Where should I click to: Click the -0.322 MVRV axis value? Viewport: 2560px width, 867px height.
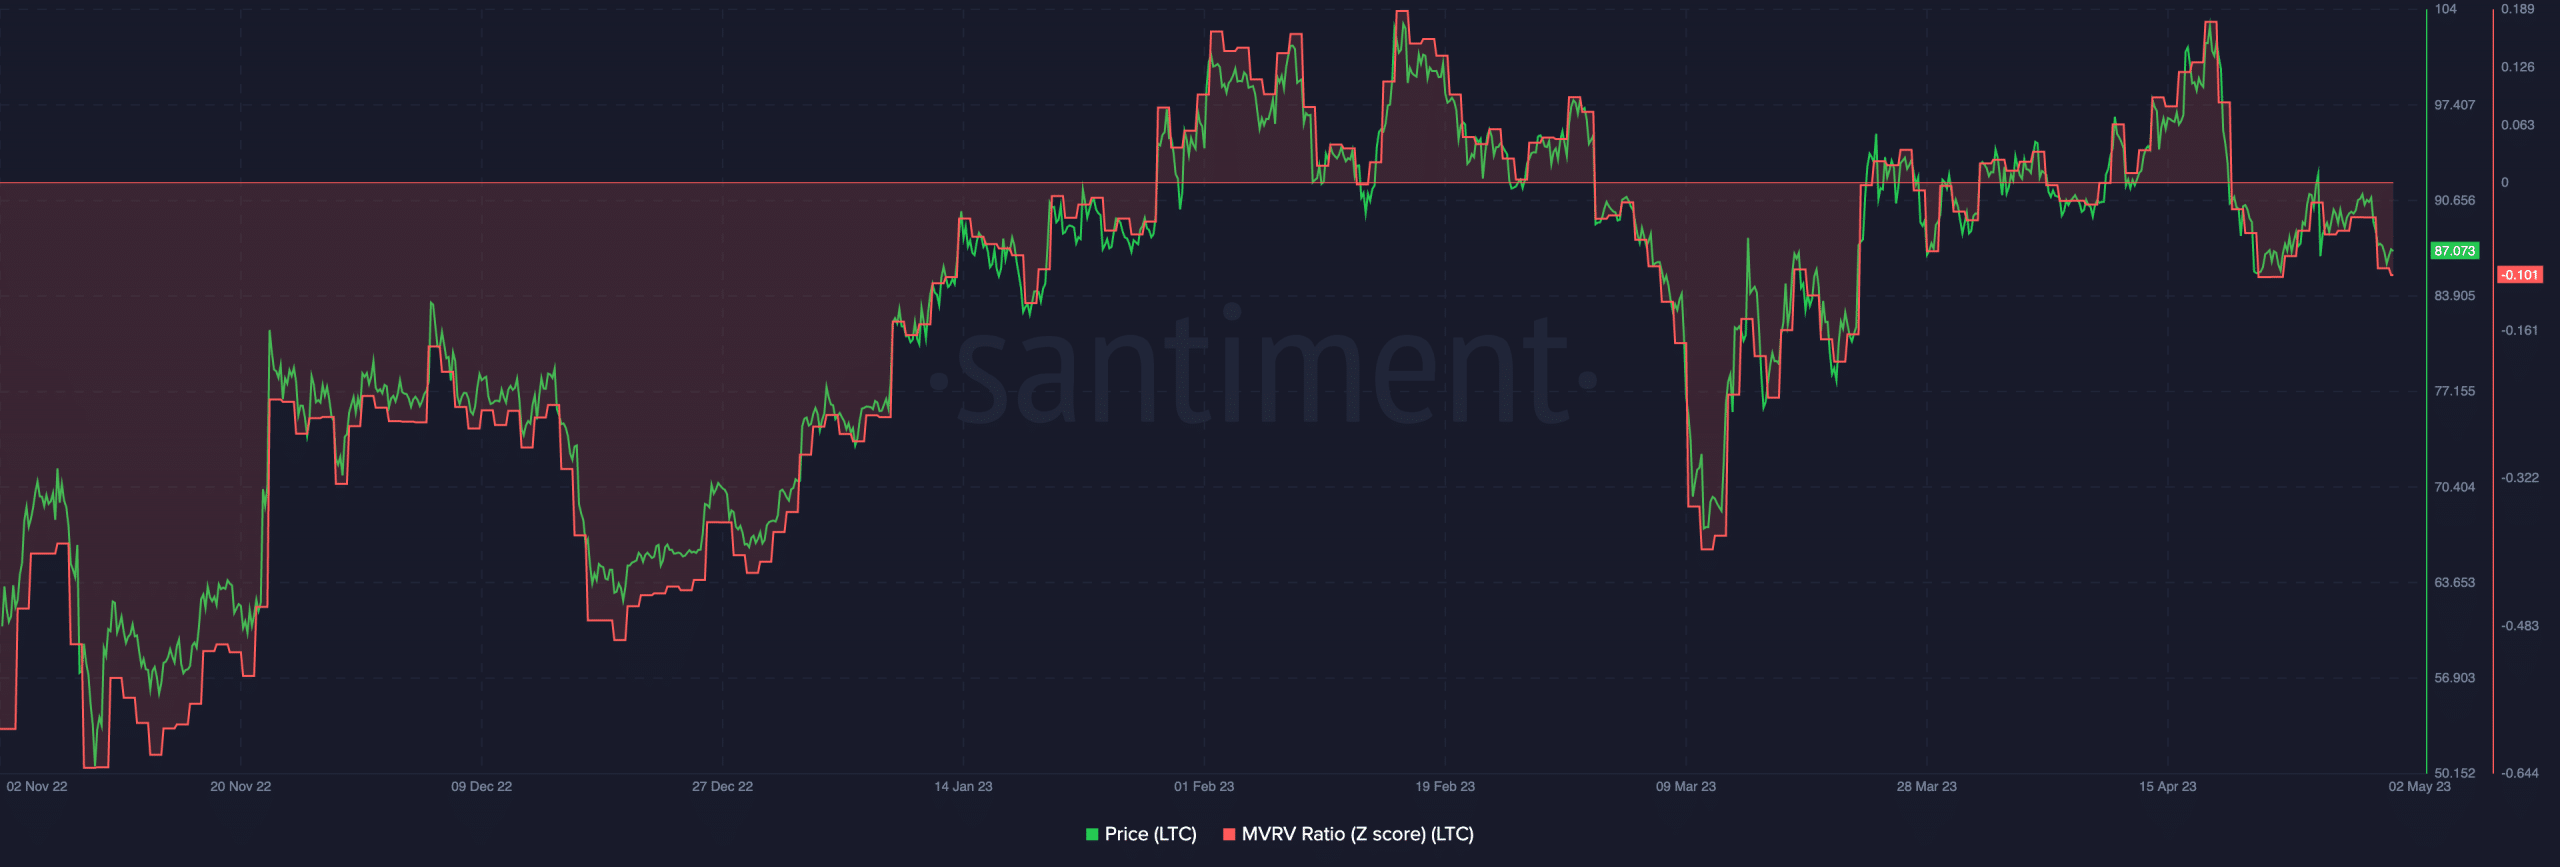pyautogui.click(x=2520, y=478)
